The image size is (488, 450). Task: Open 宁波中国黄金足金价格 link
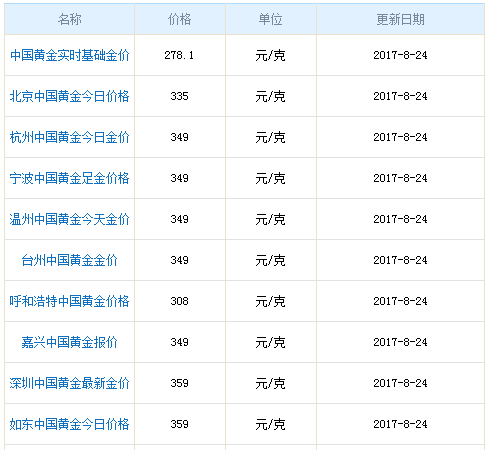pos(70,178)
